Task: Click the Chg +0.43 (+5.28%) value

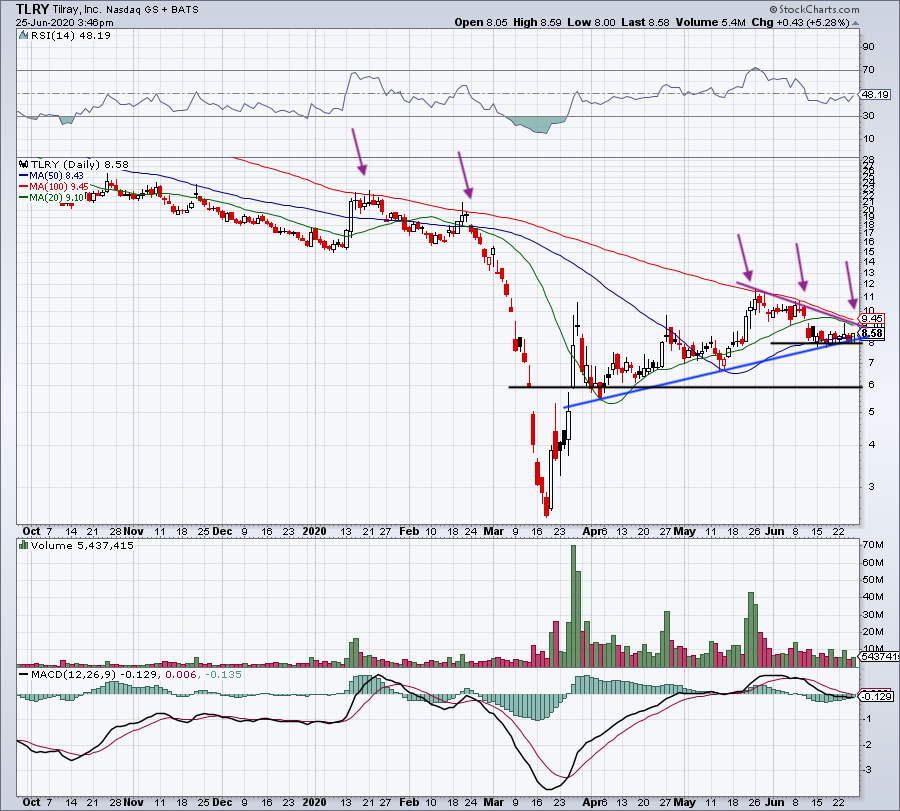Action: tap(800, 22)
